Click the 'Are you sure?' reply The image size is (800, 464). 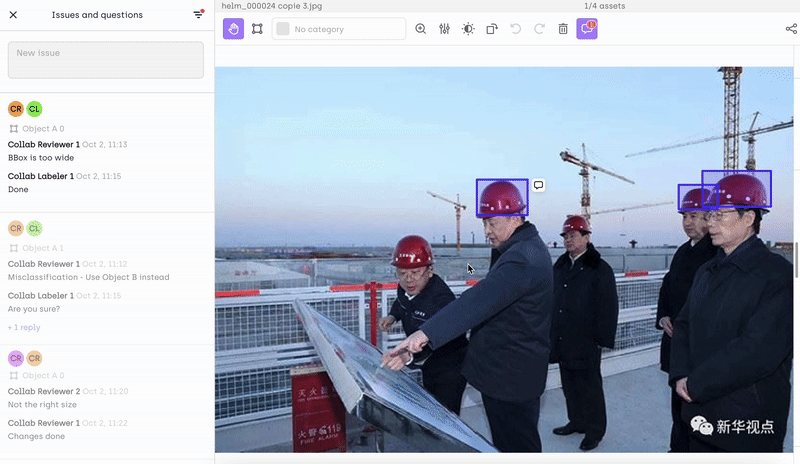coord(34,309)
